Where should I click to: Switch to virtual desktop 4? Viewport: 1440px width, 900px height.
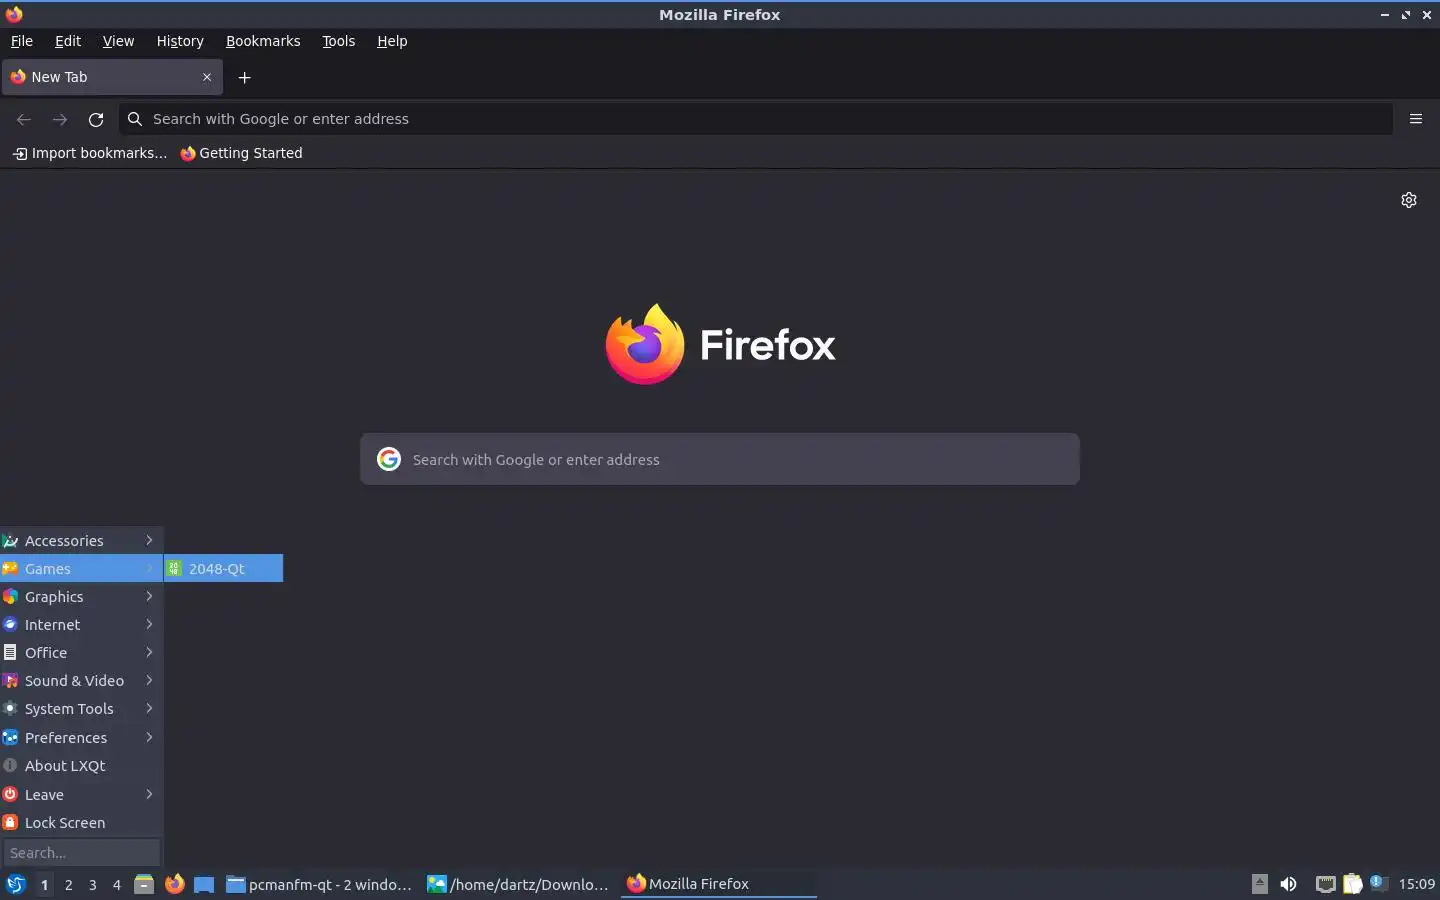pyautogui.click(x=117, y=884)
